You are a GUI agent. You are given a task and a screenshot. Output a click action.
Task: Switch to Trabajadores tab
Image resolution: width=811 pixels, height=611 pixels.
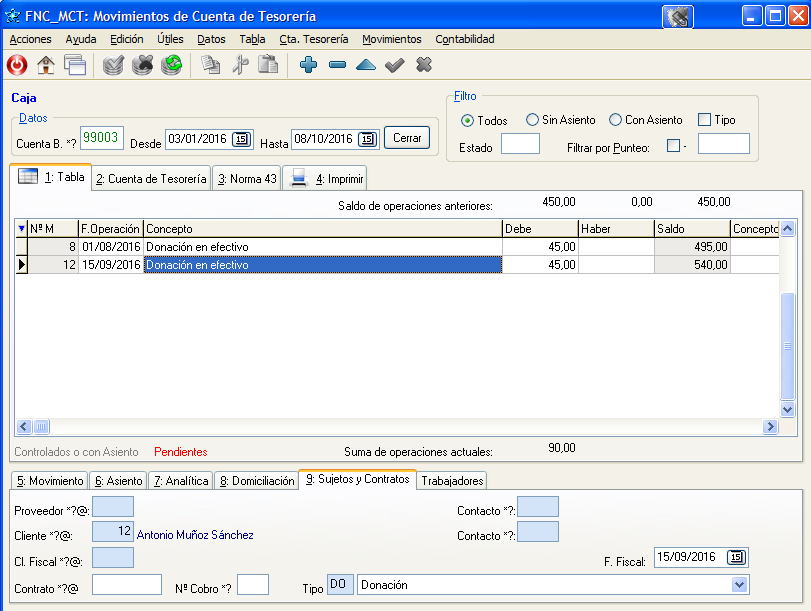point(452,481)
